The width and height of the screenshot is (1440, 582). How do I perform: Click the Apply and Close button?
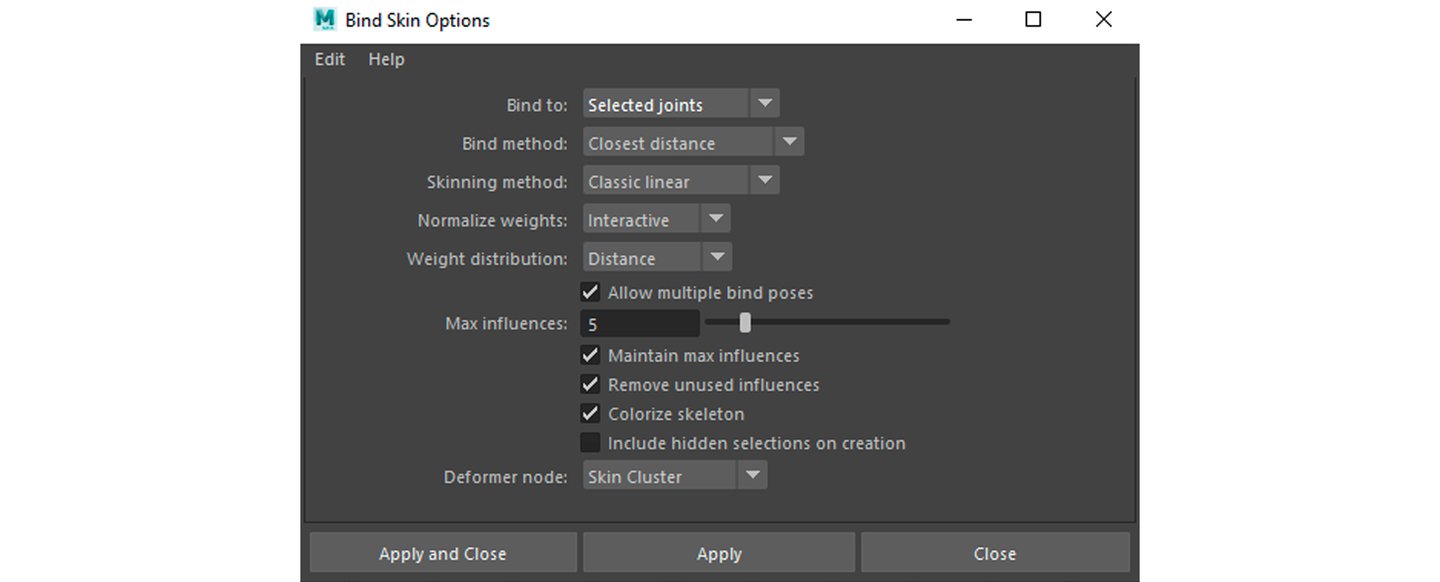(x=443, y=553)
